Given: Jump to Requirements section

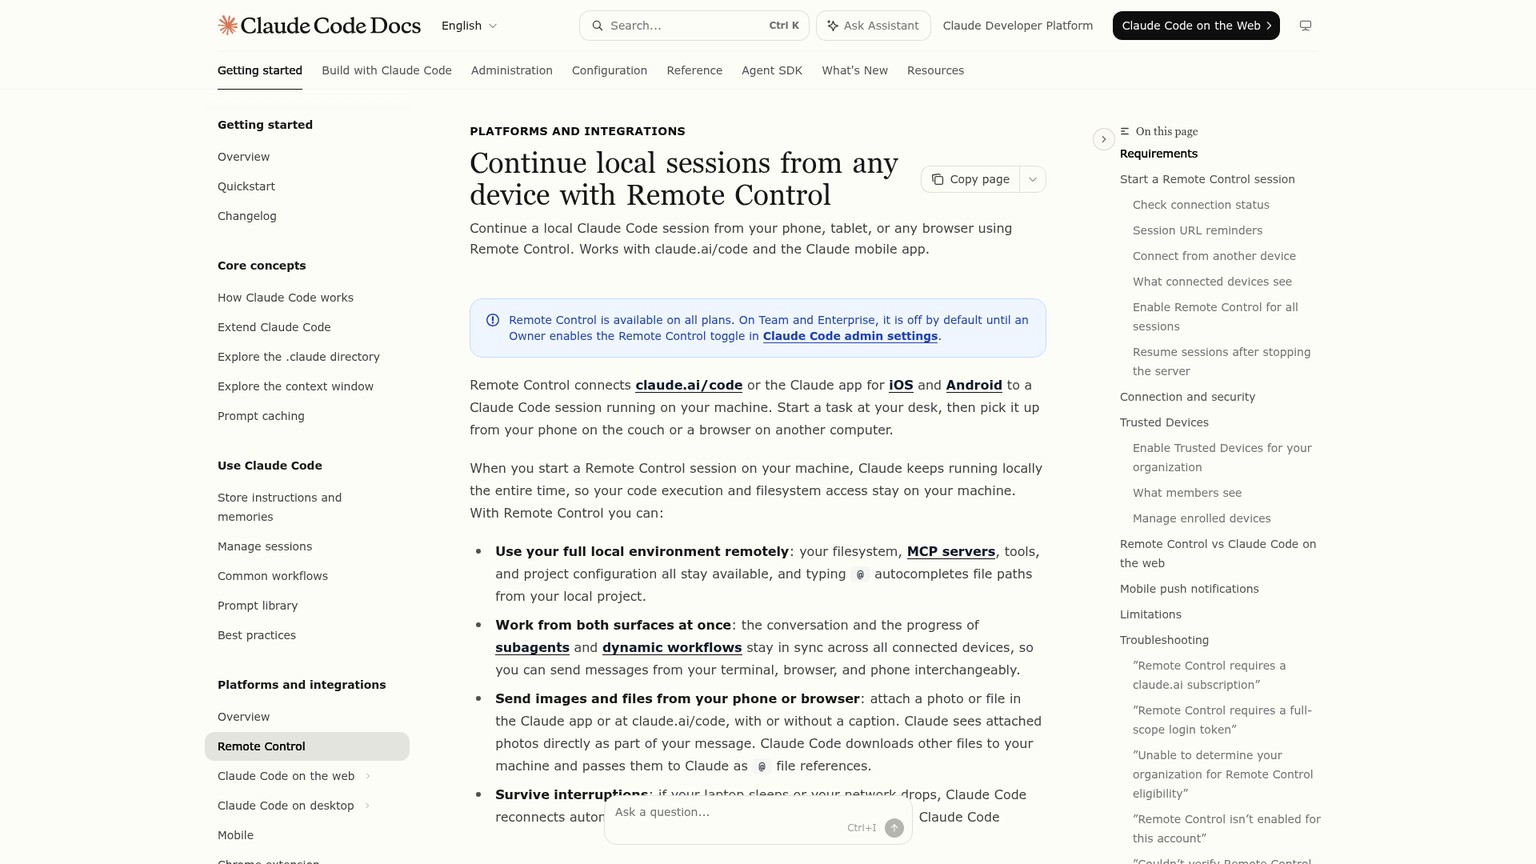Looking at the screenshot, I should pos(1159,154).
